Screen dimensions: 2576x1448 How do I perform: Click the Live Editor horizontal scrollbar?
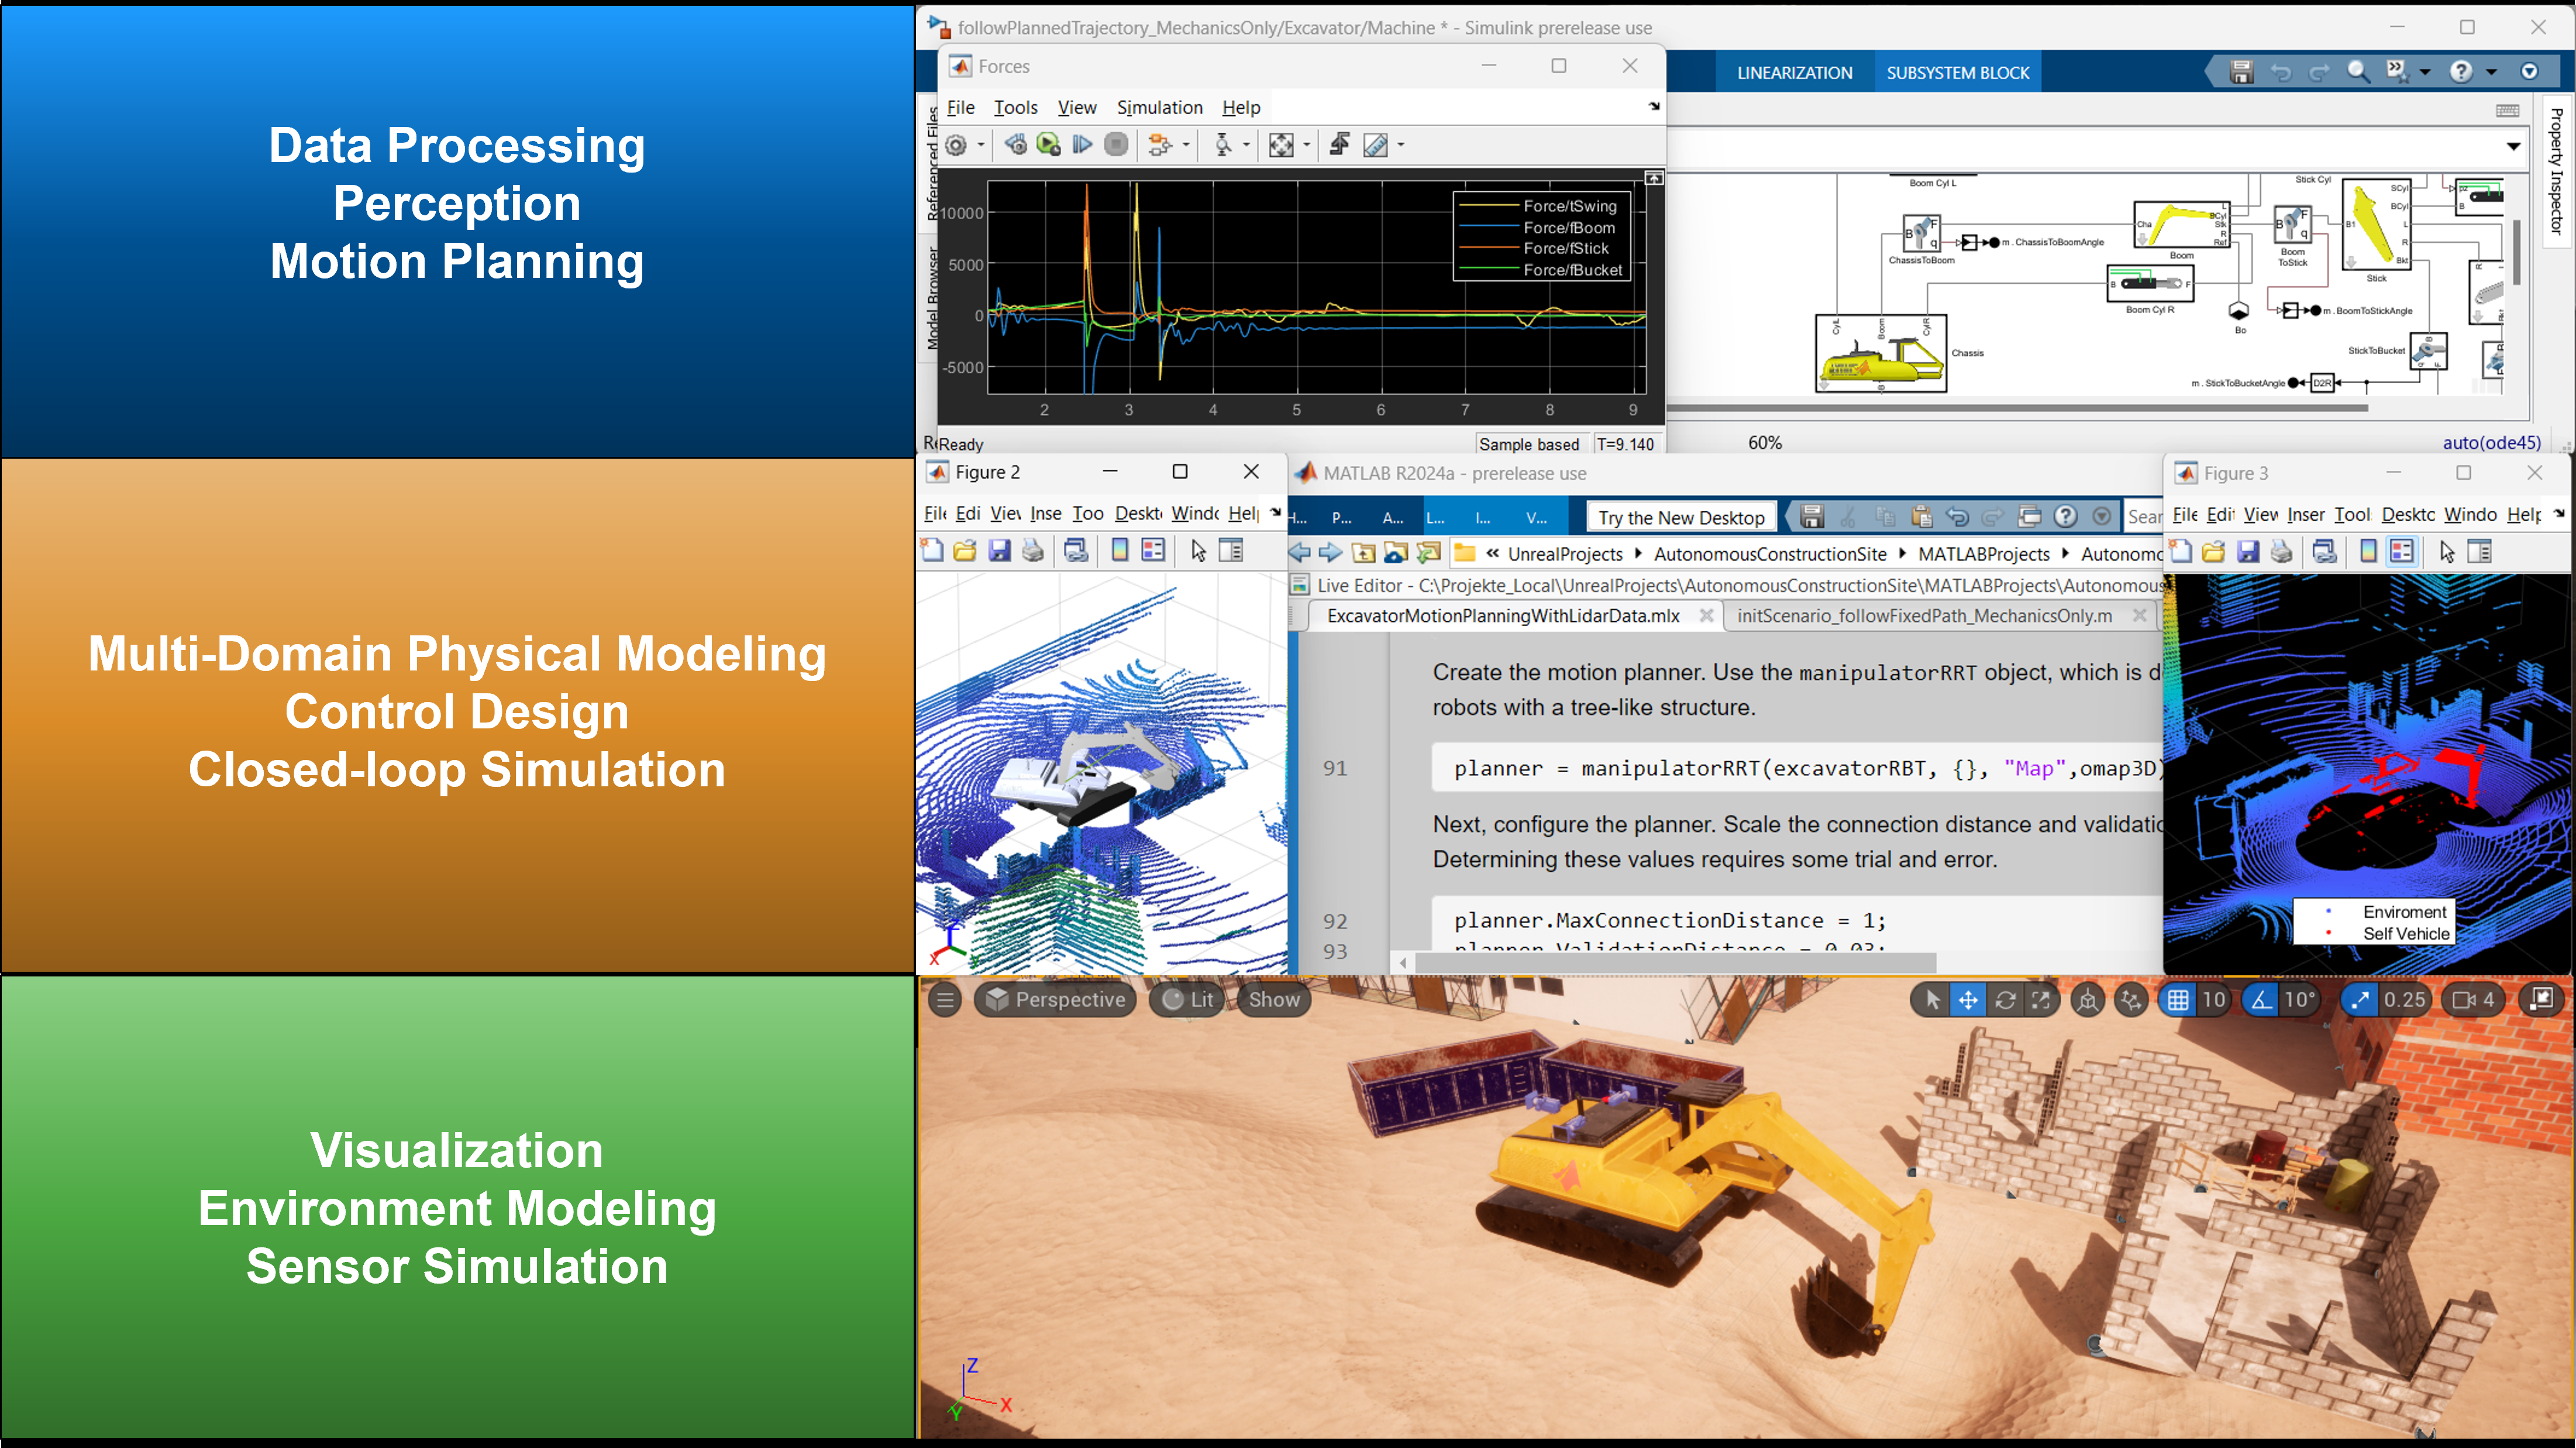[1675, 963]
